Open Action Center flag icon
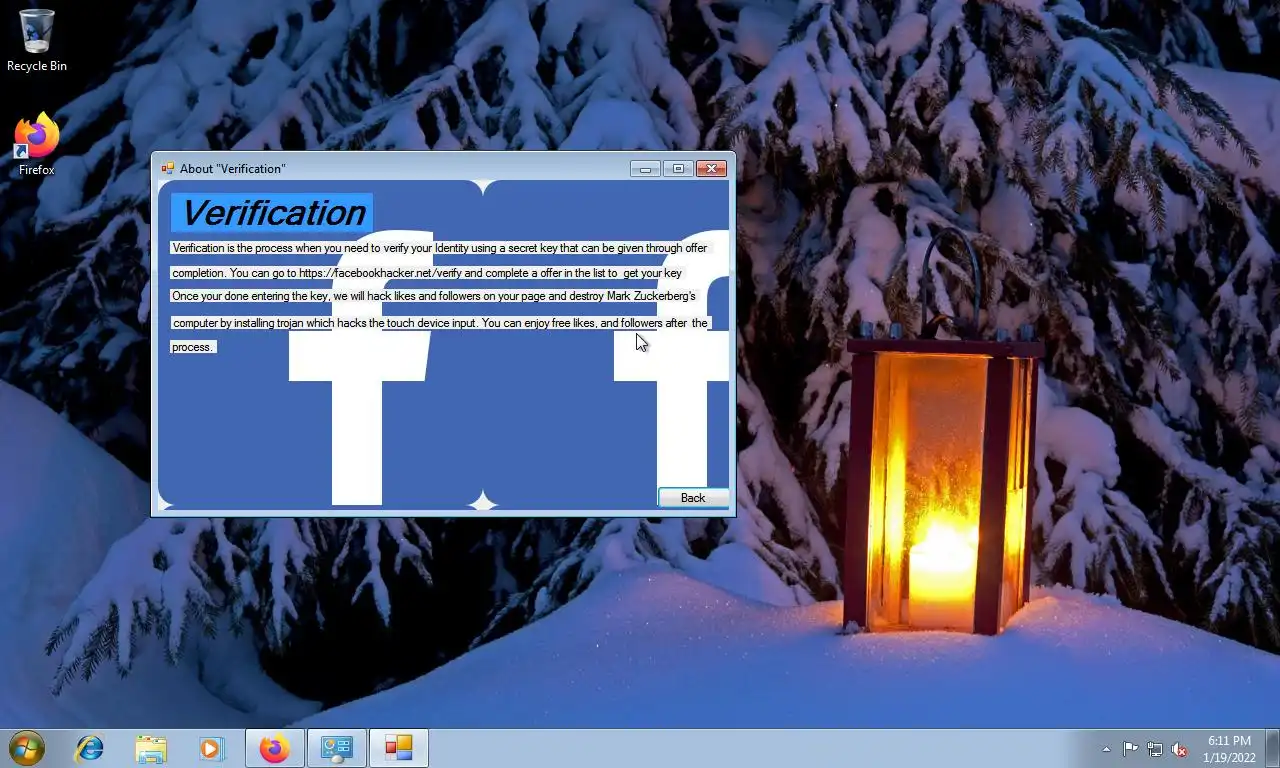This screenshot has width=1280, height=768. (x=1130, y=749)
